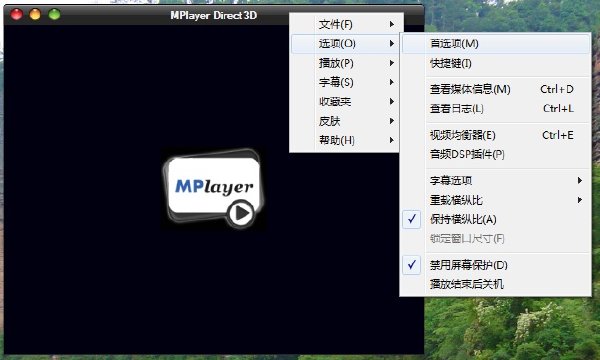
Task: Expand the 文件(F) submenu
Action: point(344,24)
